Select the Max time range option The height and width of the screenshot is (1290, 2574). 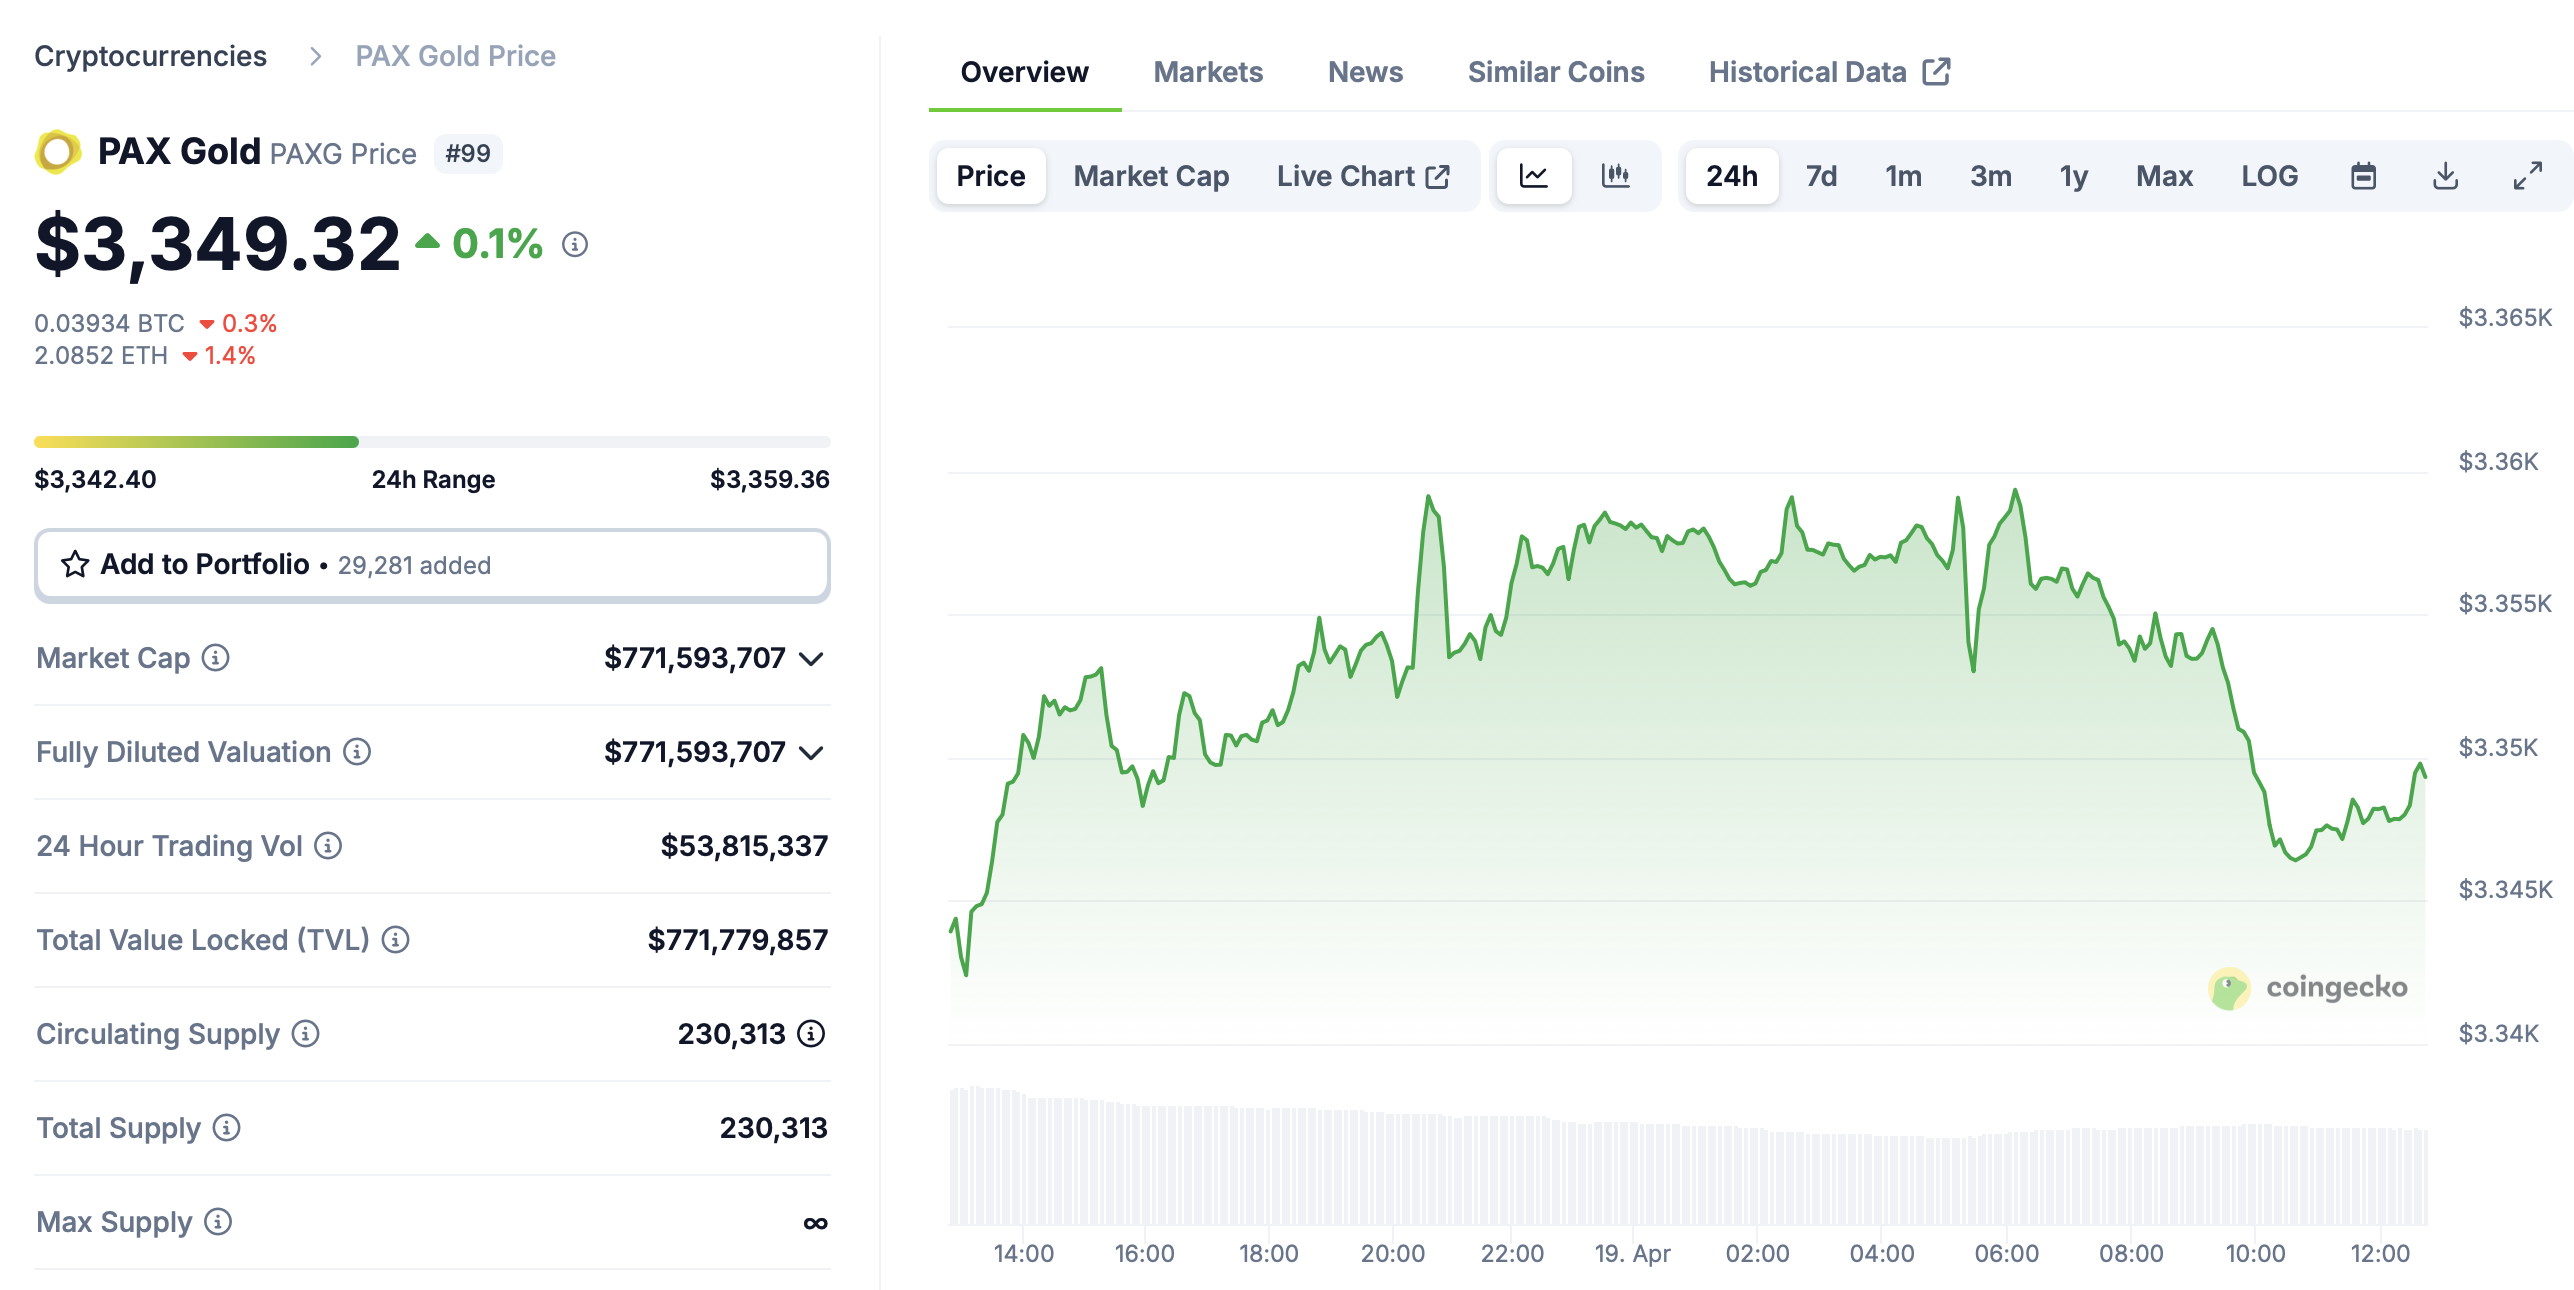click(x=2164, y=176)
